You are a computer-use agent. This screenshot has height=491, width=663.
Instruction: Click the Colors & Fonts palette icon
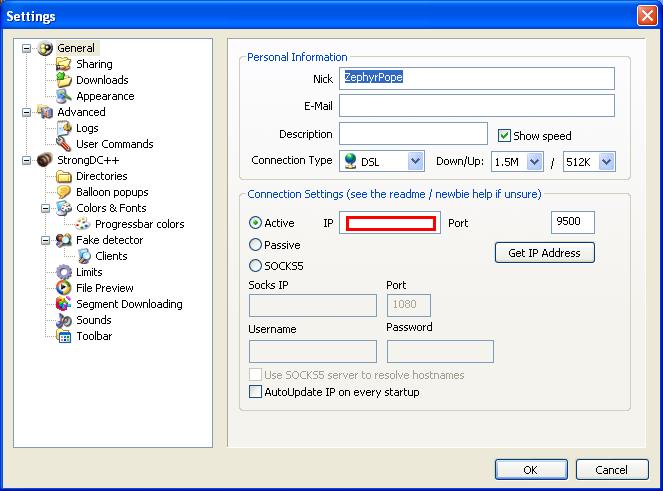coord(64,208)
